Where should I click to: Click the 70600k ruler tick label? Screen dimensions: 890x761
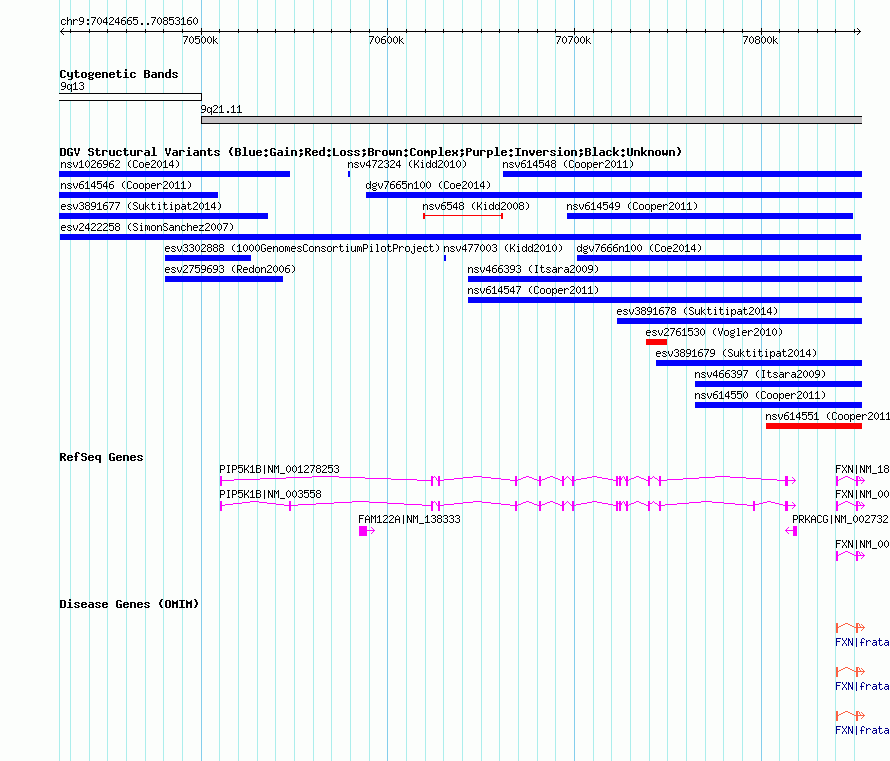coord(387,40)
